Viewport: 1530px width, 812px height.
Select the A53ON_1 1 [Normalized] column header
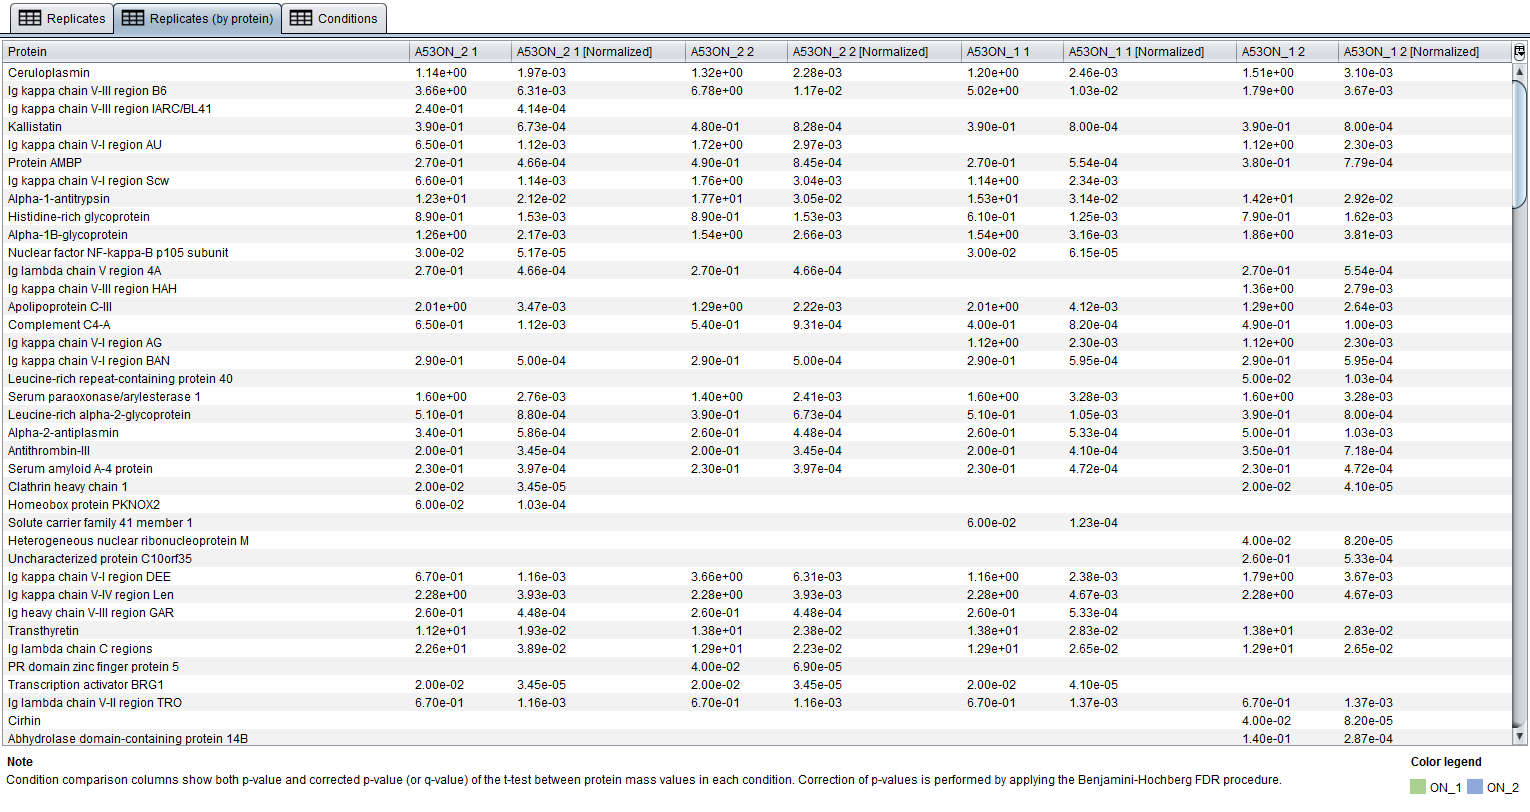click(x=1149, y=52)
